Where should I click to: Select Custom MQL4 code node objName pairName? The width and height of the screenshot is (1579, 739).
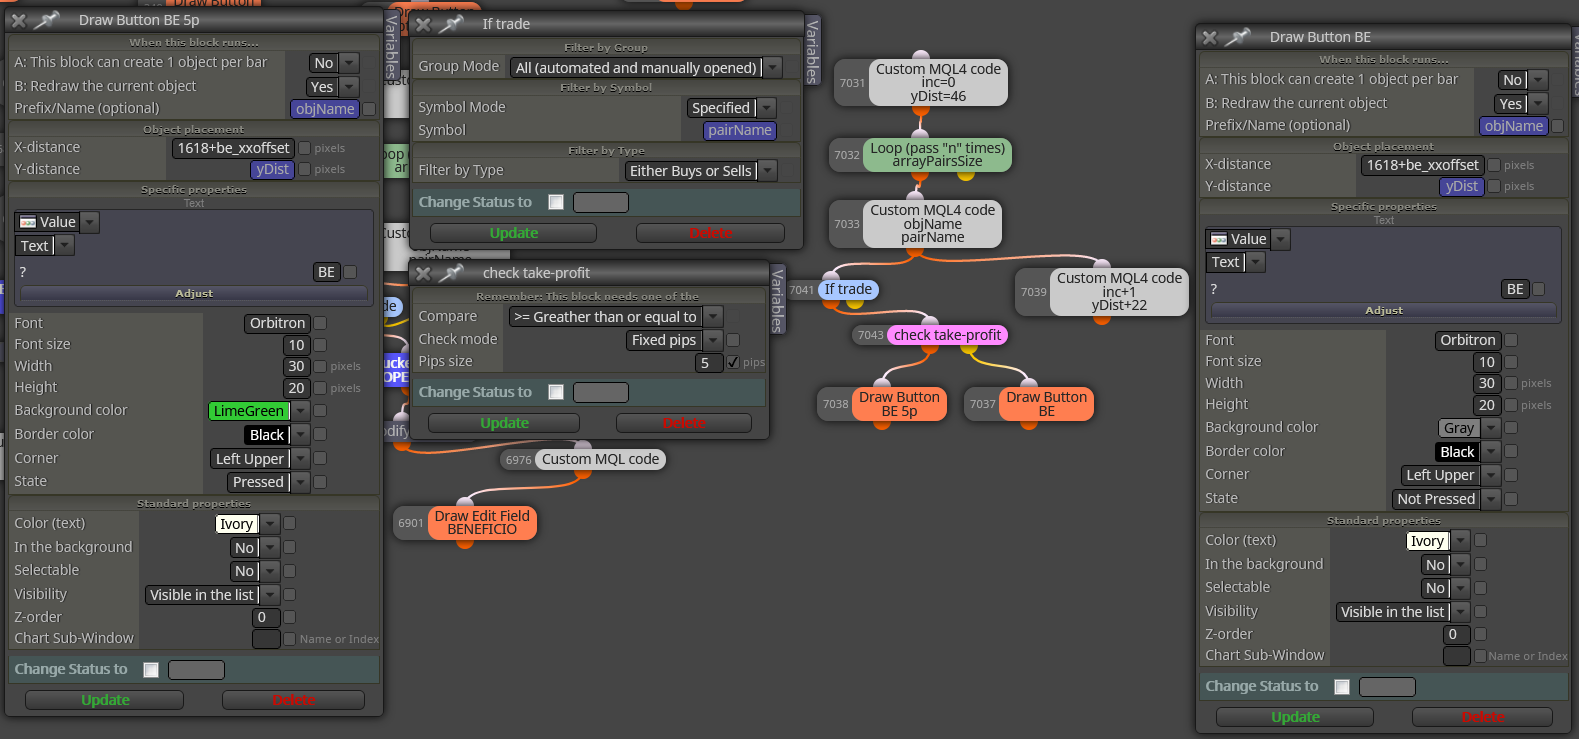pyautogui.click(x=932, y=223)
